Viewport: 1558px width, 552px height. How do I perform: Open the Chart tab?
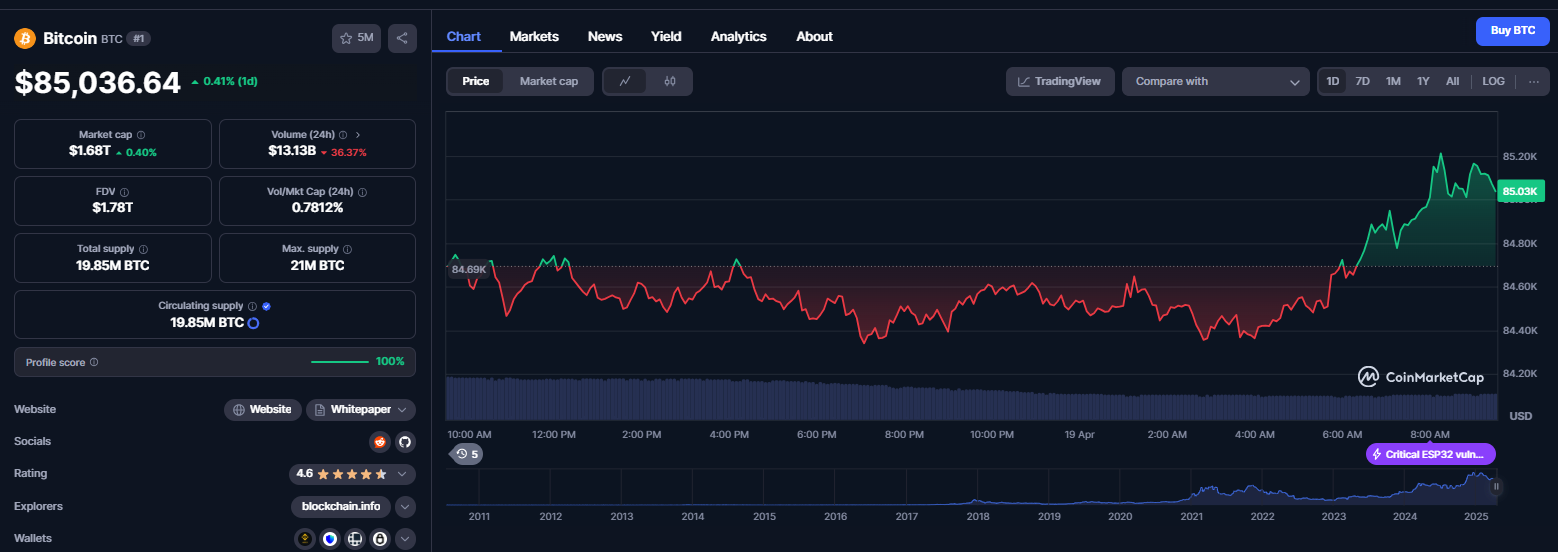(464, 36)
